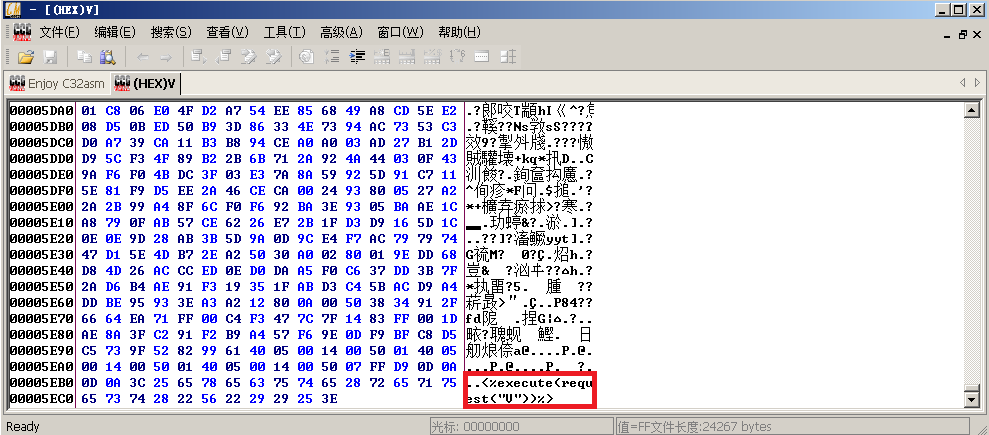Click the Ready status bar text
989x435 pixels.
23,427
